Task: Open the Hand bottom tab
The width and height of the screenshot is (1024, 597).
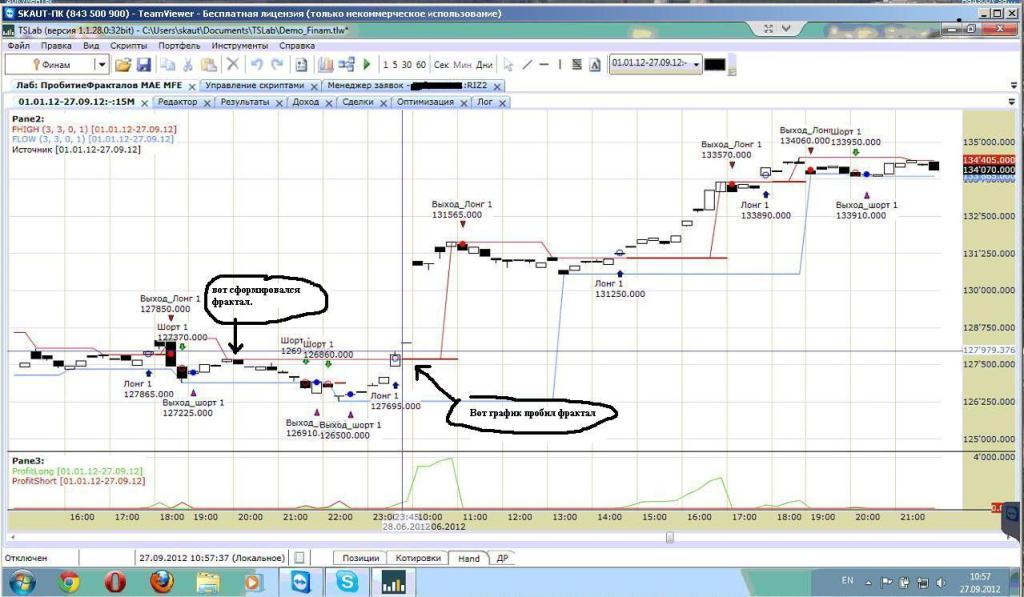Action: click(x=468, y=558)
